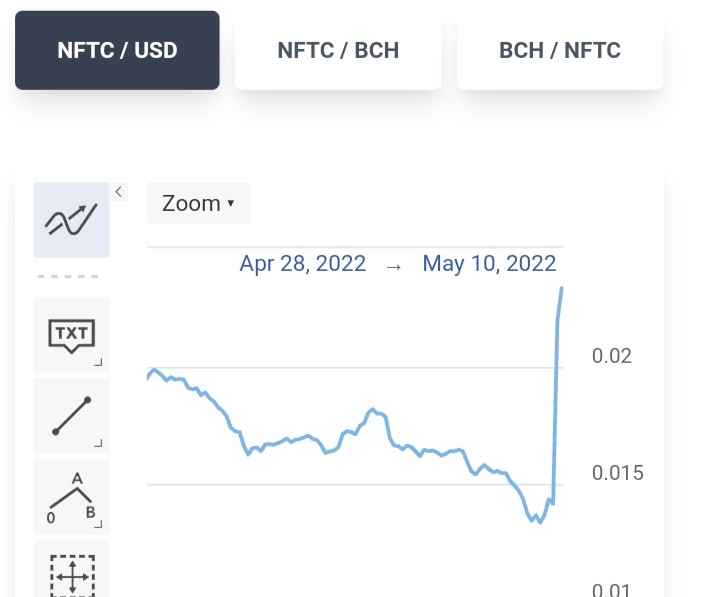Select the dashed box measure tool
Image resolution: width=719 pixels, height=597 pixels.
(x=72, y=571)
